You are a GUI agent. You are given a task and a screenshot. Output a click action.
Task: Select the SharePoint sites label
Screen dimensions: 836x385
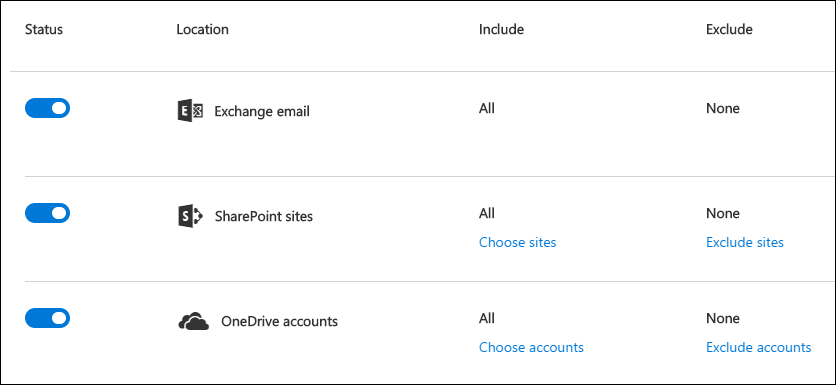pos(263,216)
